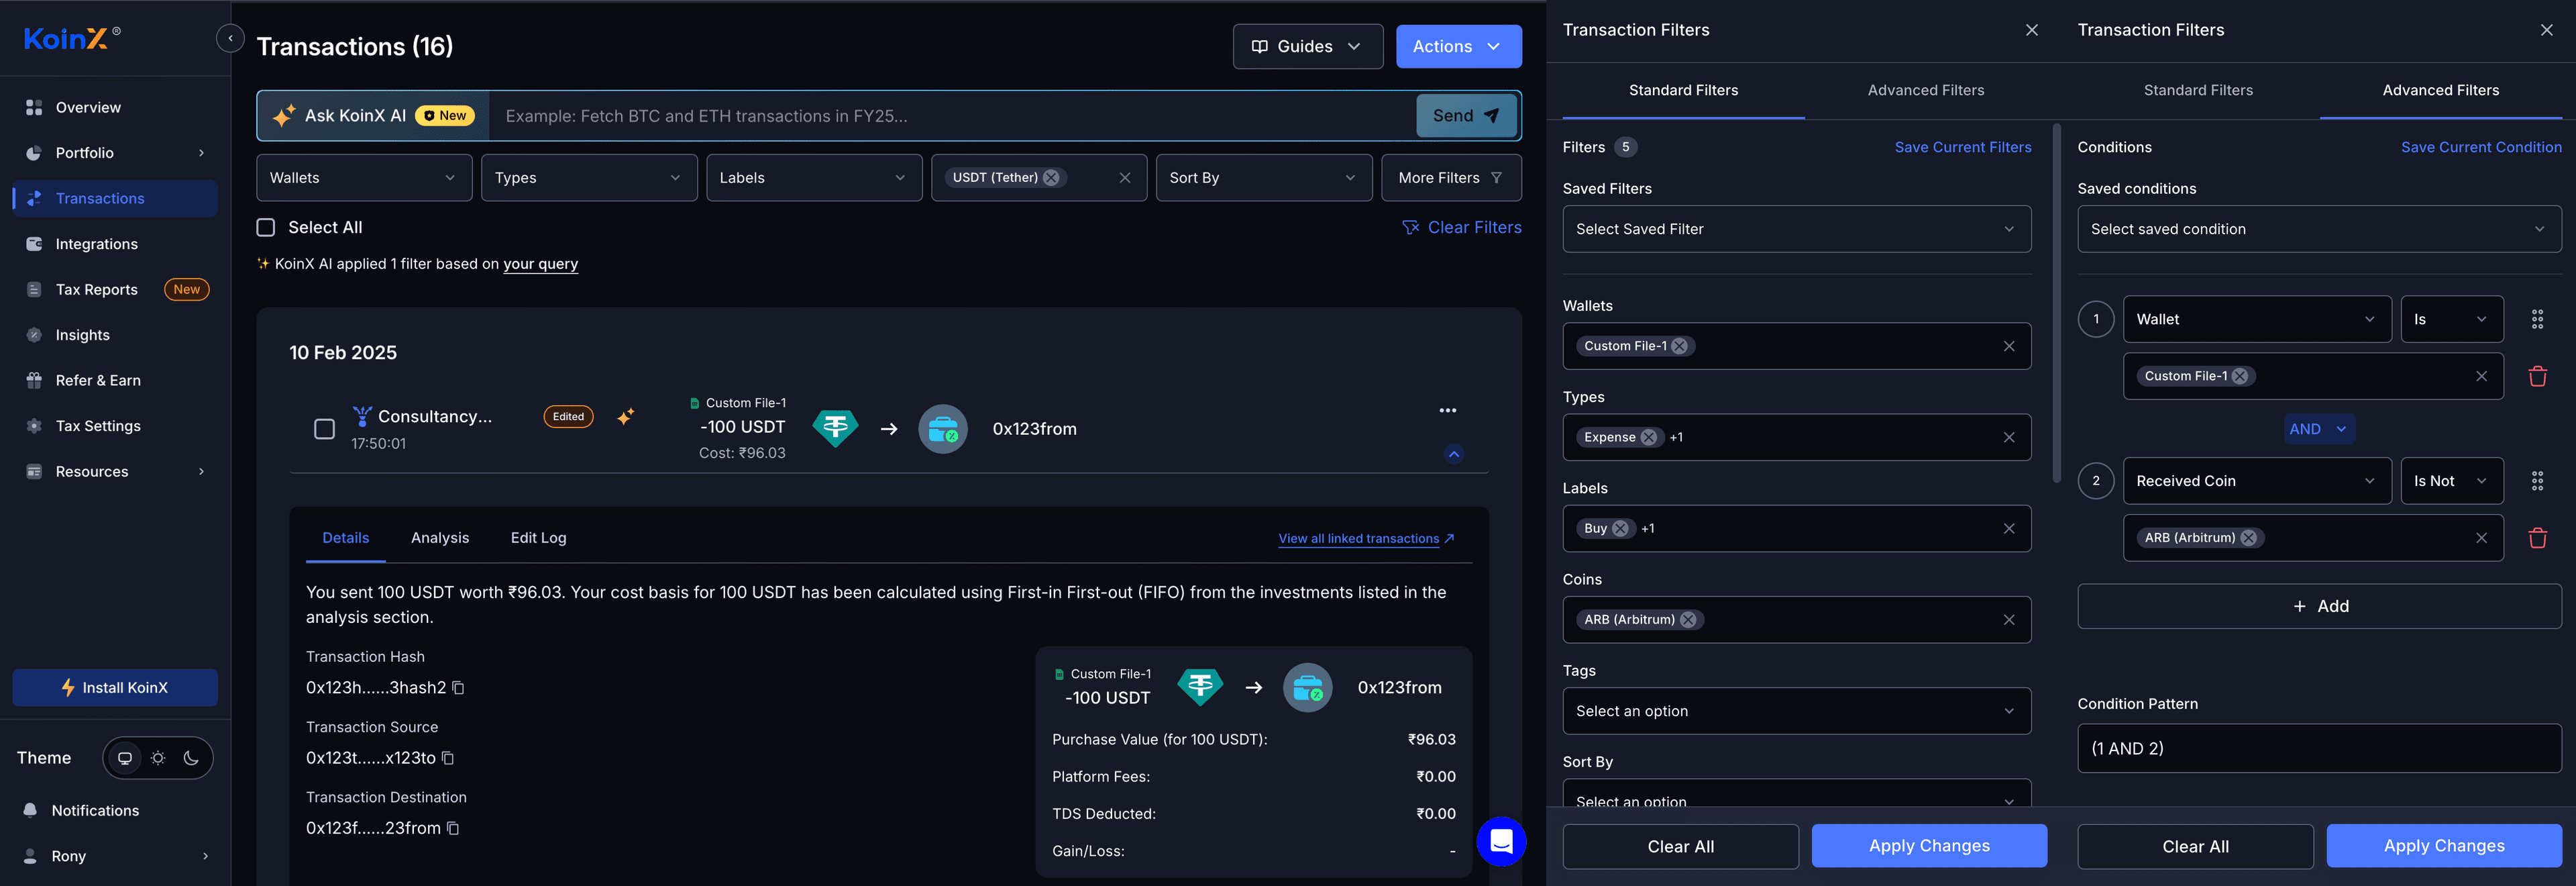Delete condition 1 with trash icon

coord(2536,377)
